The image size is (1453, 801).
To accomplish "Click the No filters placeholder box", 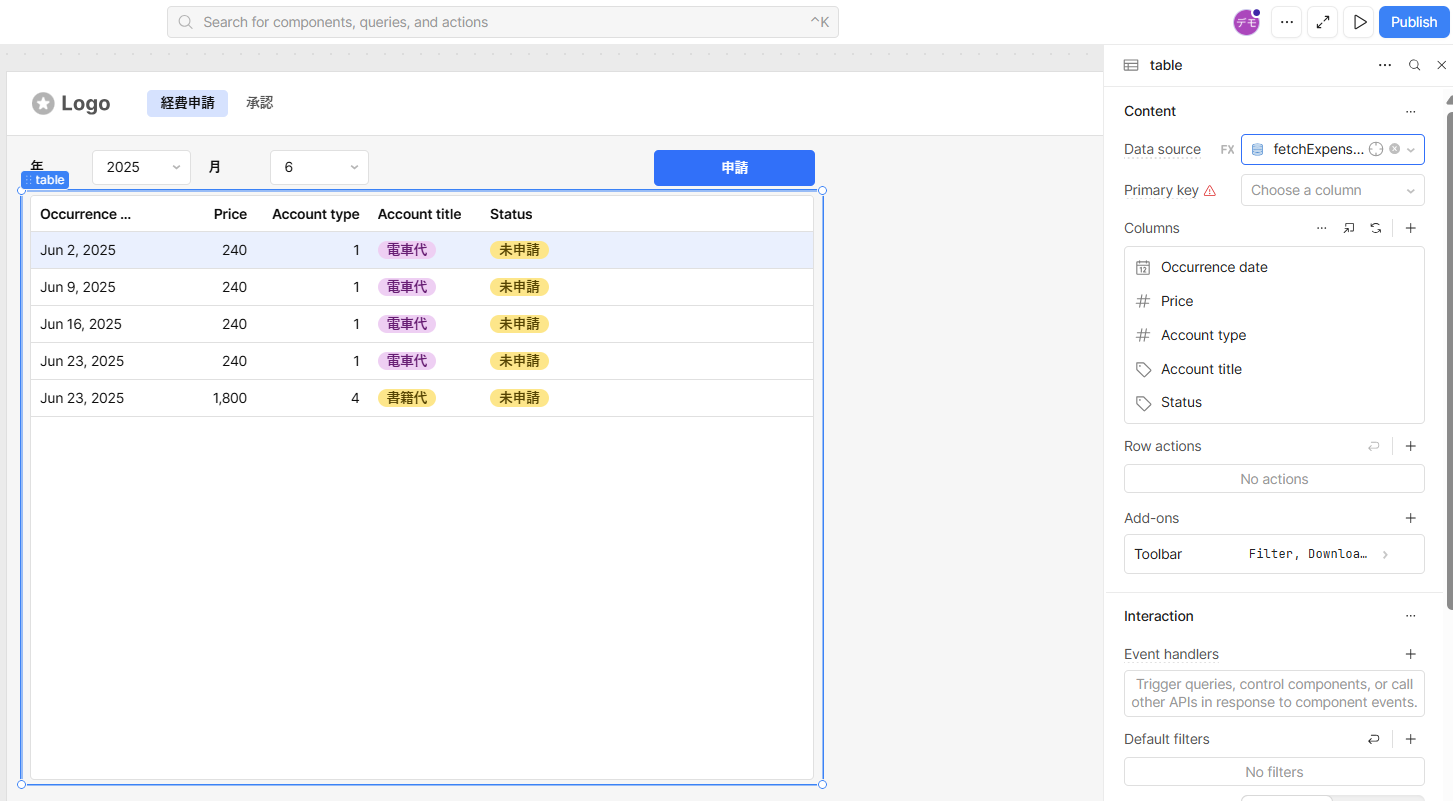I will pos(1274,772).
